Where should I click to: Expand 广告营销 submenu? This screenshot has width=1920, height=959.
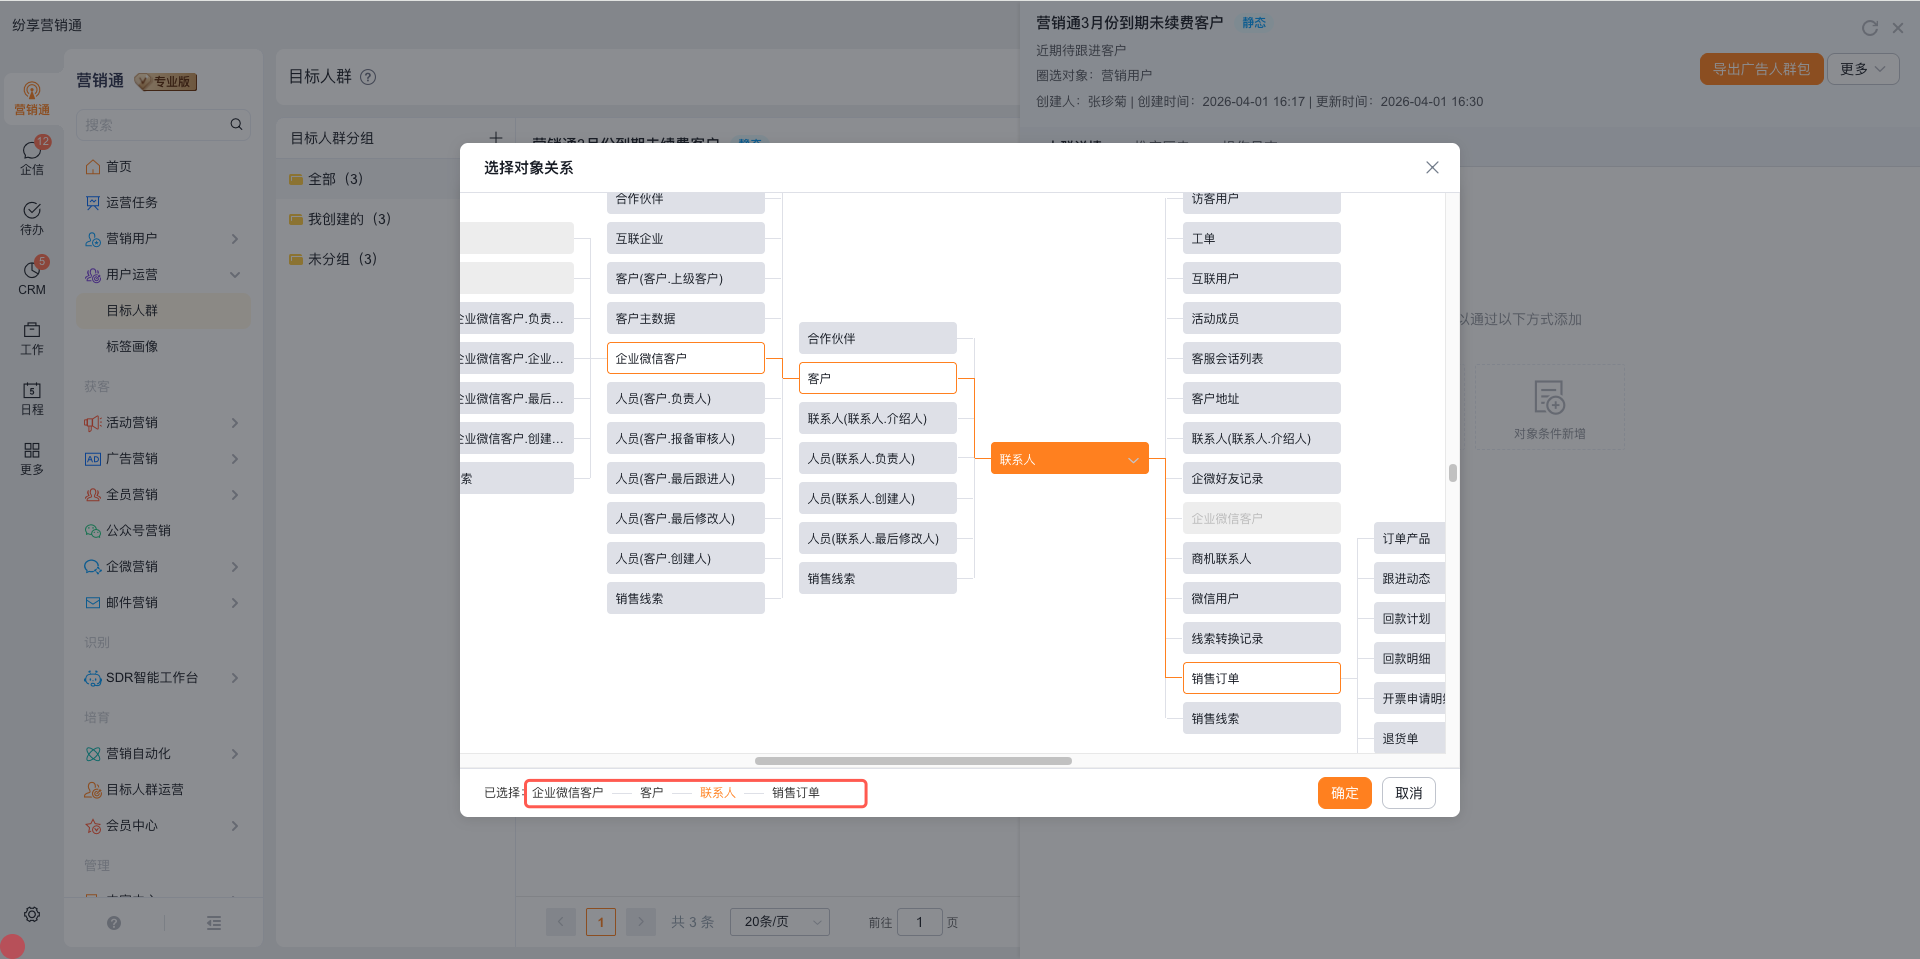coord(235,459)
